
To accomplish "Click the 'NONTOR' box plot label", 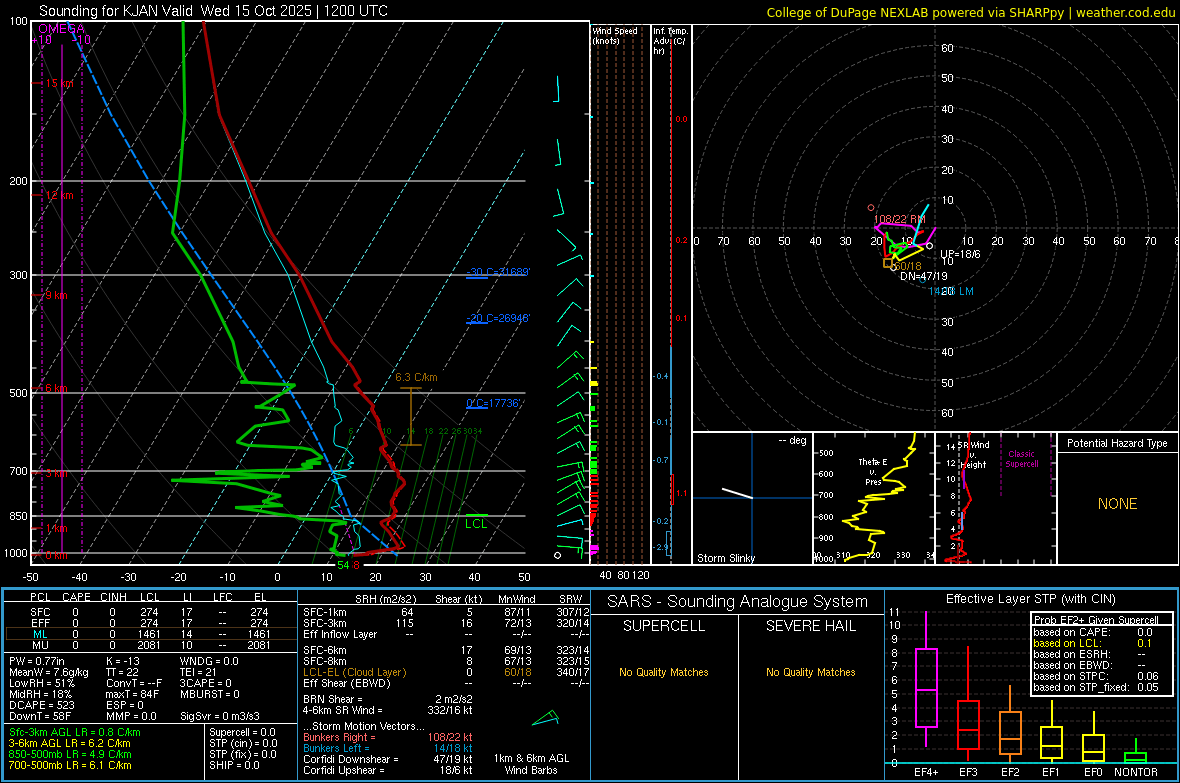I will tap(1136, 772).
